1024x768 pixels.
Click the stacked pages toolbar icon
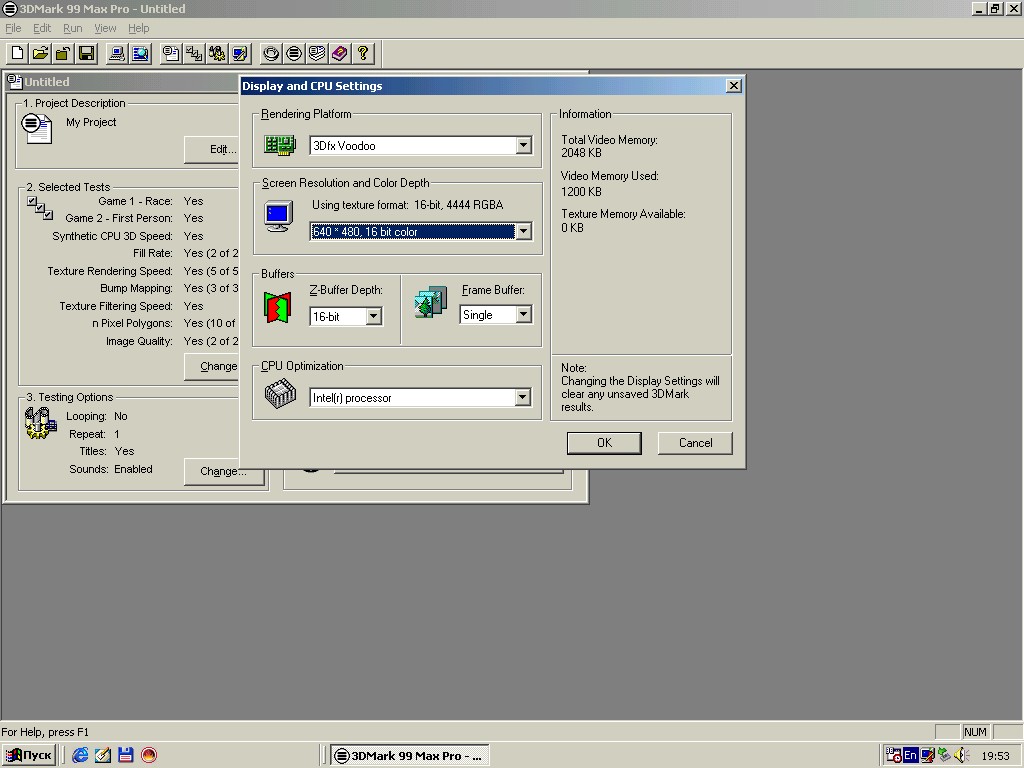pos(317,54)
